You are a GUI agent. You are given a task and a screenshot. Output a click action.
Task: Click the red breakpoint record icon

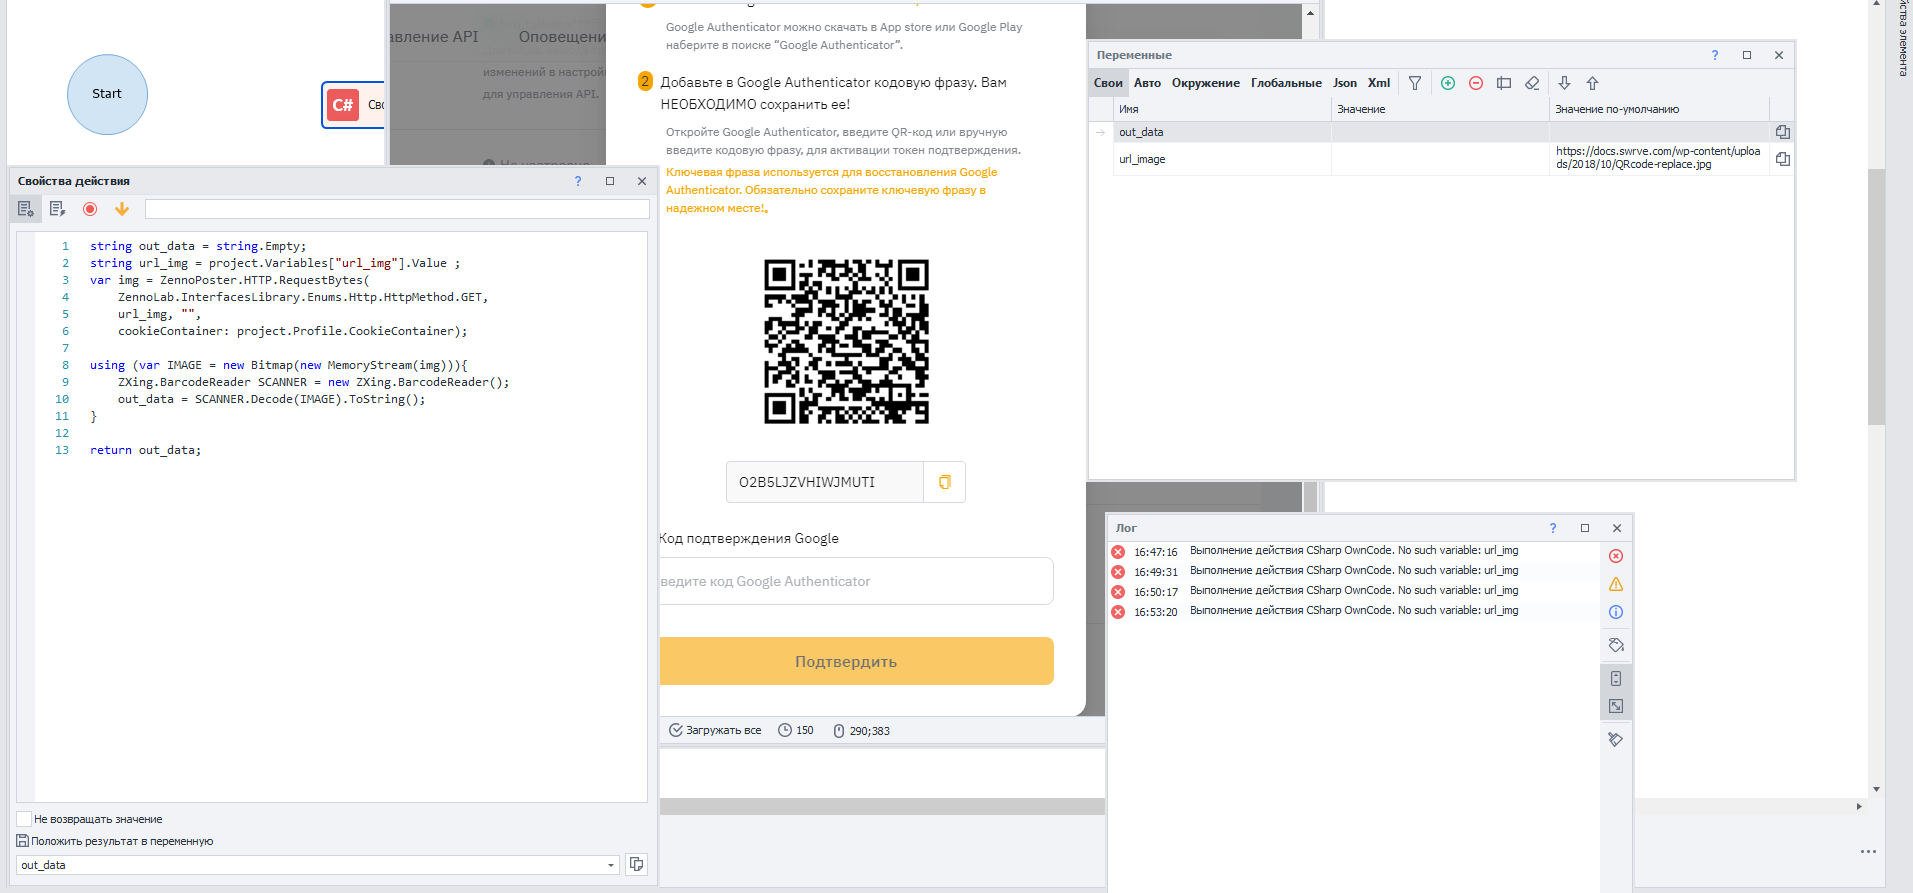90,209
